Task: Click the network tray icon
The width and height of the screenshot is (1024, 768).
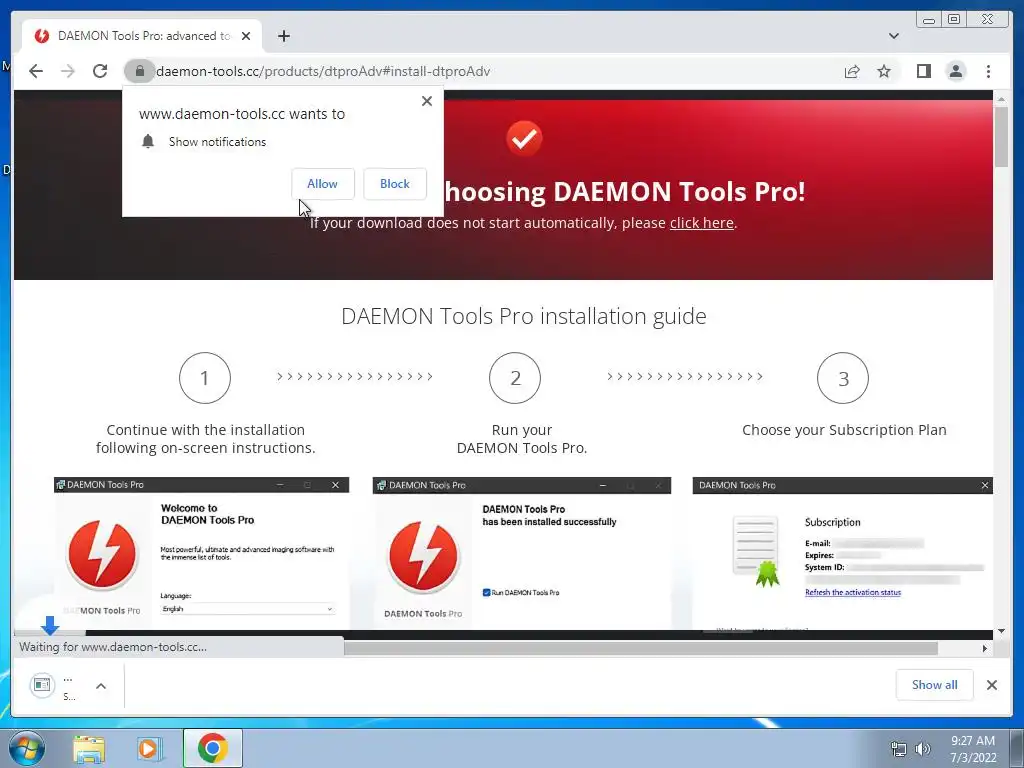Action: click(x=899, y=750)
